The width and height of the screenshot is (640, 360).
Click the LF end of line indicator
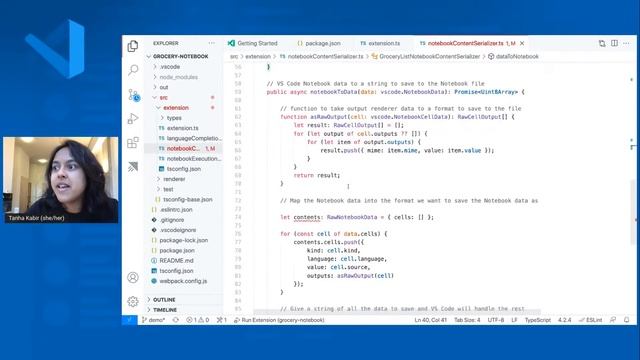[x=514, y=320]
